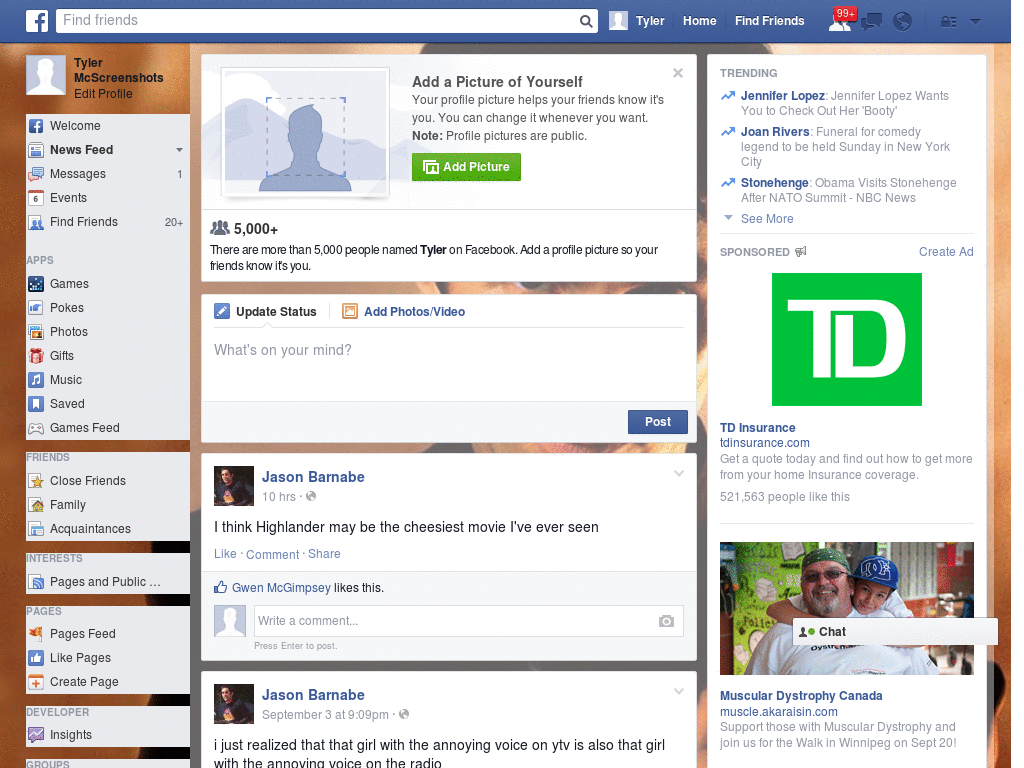Click the Find Friends sidebar icon
This screenshot has height=768, width=1024.
point(36,222)
